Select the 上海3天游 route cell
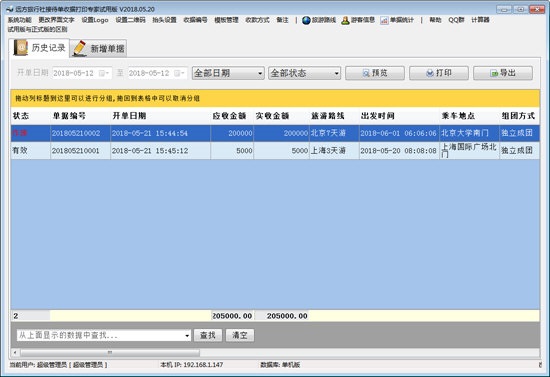Viewport: 550px width, 377px height. (334, 151)
